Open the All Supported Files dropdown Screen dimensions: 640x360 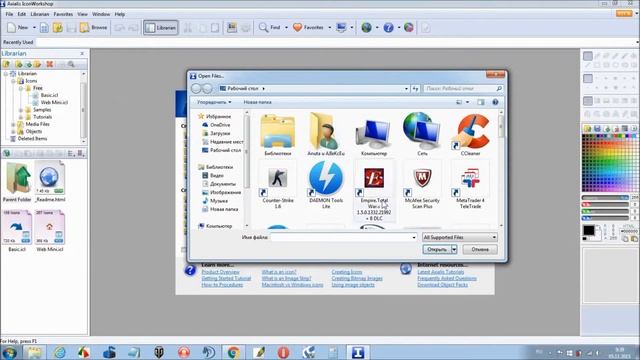pos(460,237)
